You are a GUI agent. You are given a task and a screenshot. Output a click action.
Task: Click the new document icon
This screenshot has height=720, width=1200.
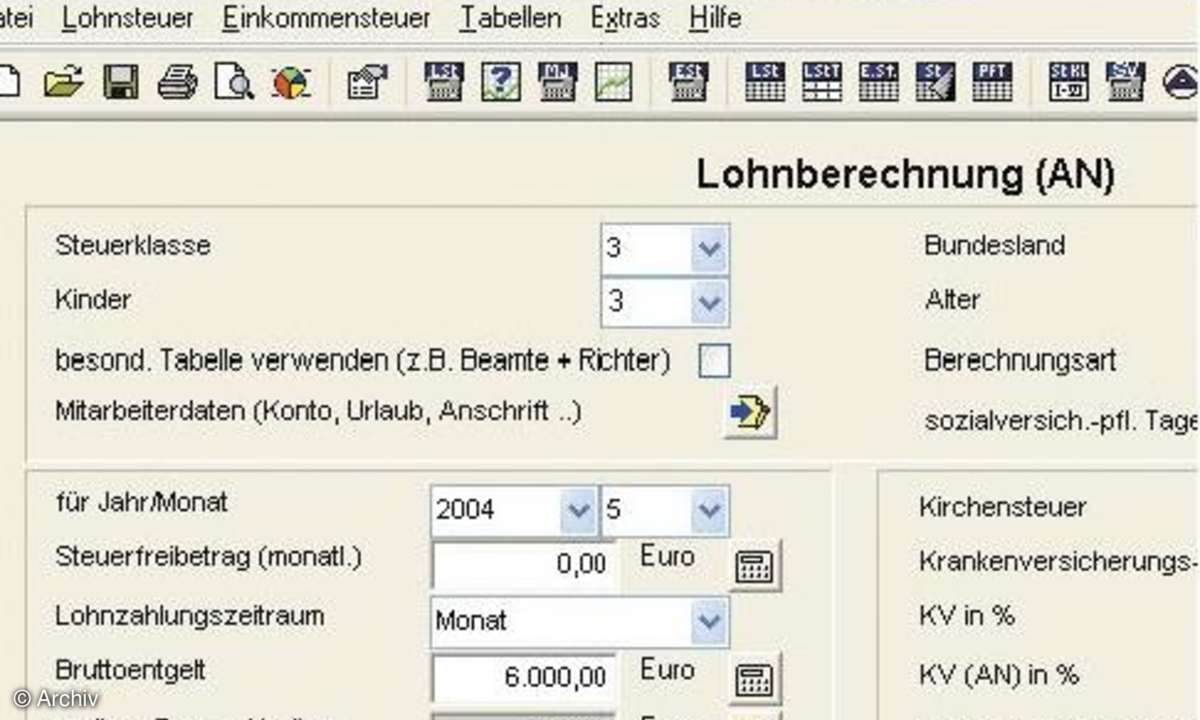tap(9, 82)
